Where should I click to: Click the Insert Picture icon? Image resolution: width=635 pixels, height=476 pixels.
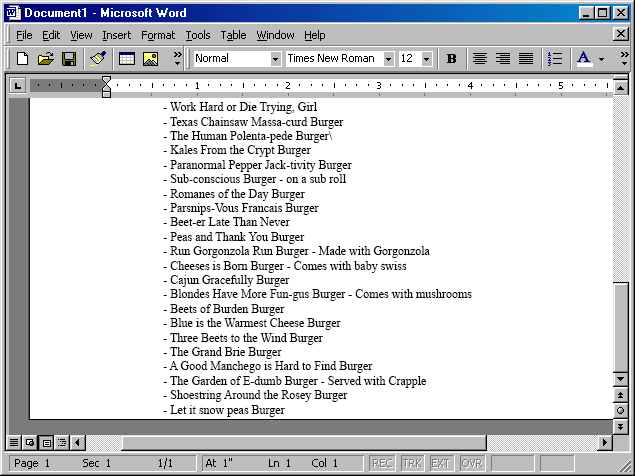pyautogui.click(x=151, y=59)
